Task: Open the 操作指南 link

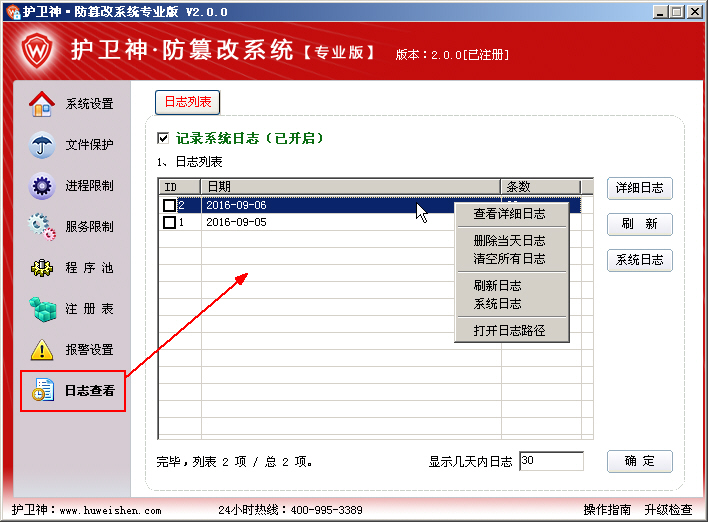Action: click(x=607, y=510)
